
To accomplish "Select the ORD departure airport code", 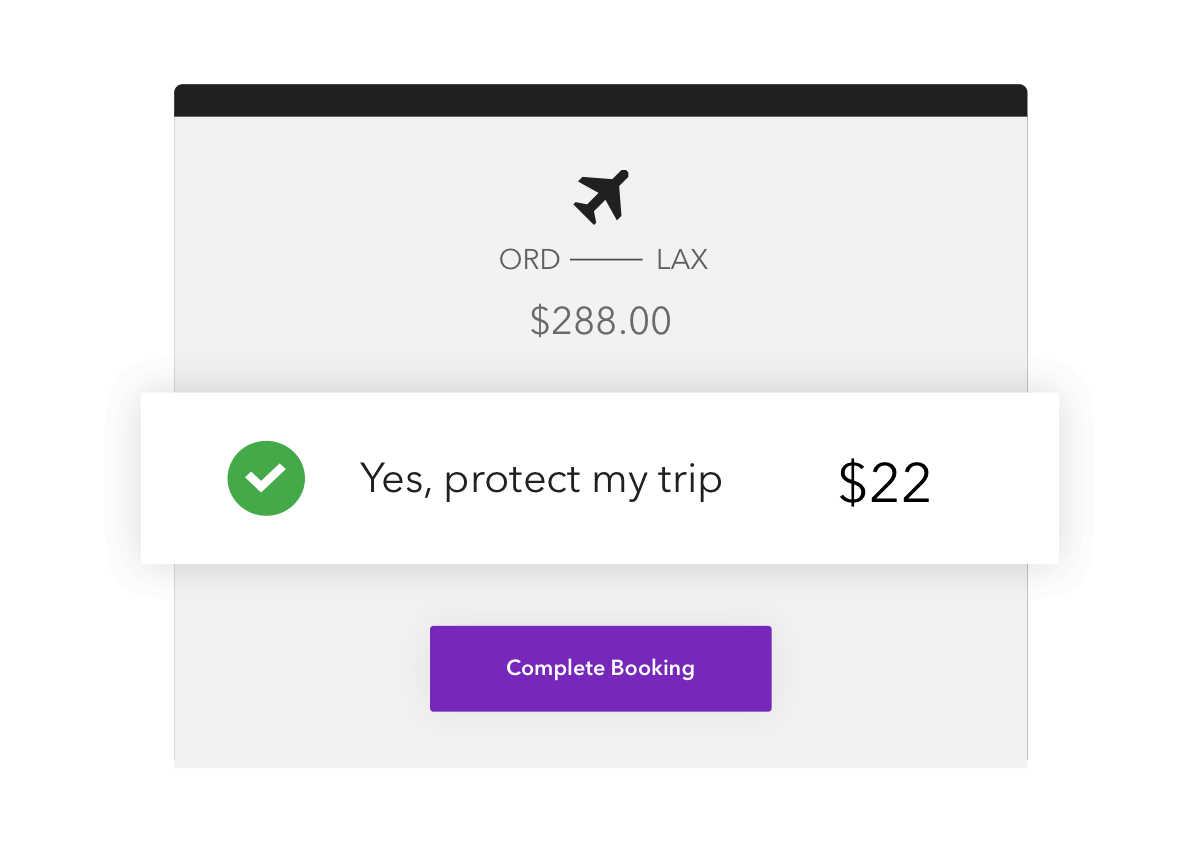I will click(529, 260).
